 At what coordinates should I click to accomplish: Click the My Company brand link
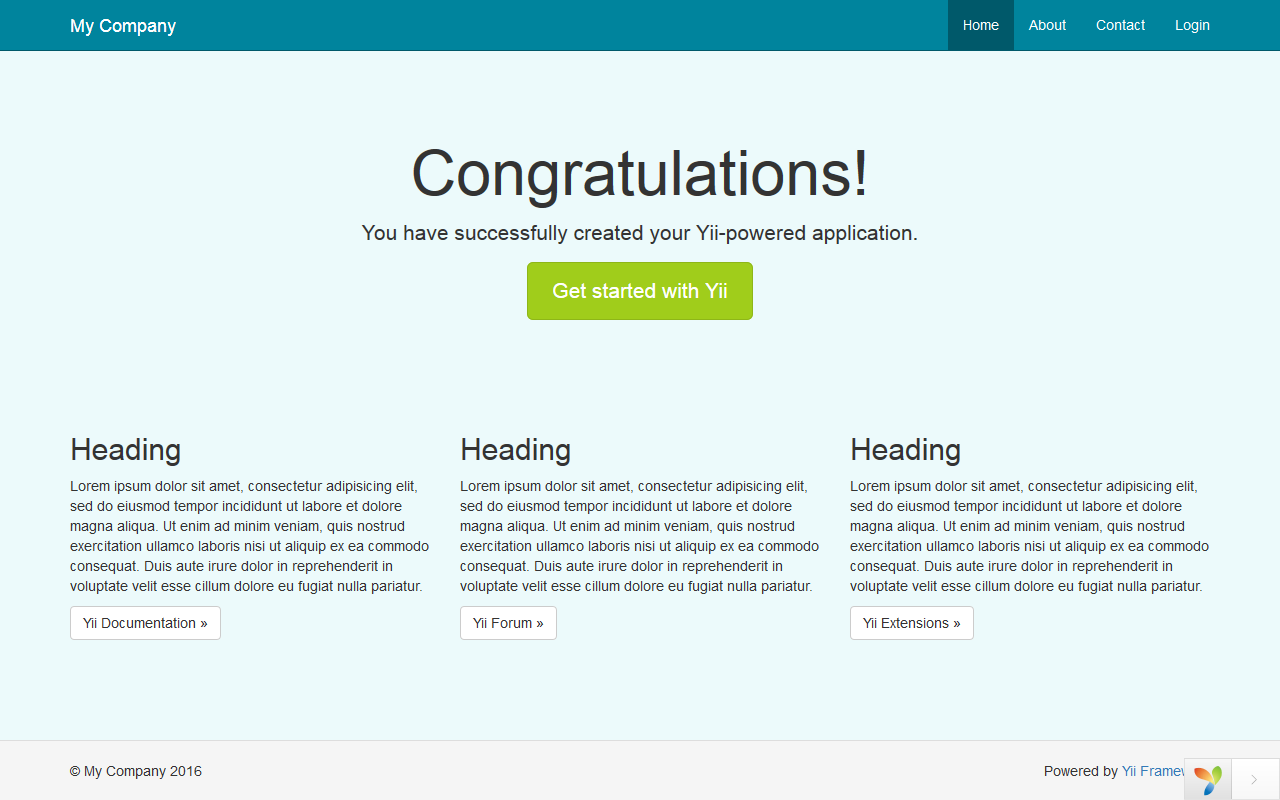click(123, 25)
